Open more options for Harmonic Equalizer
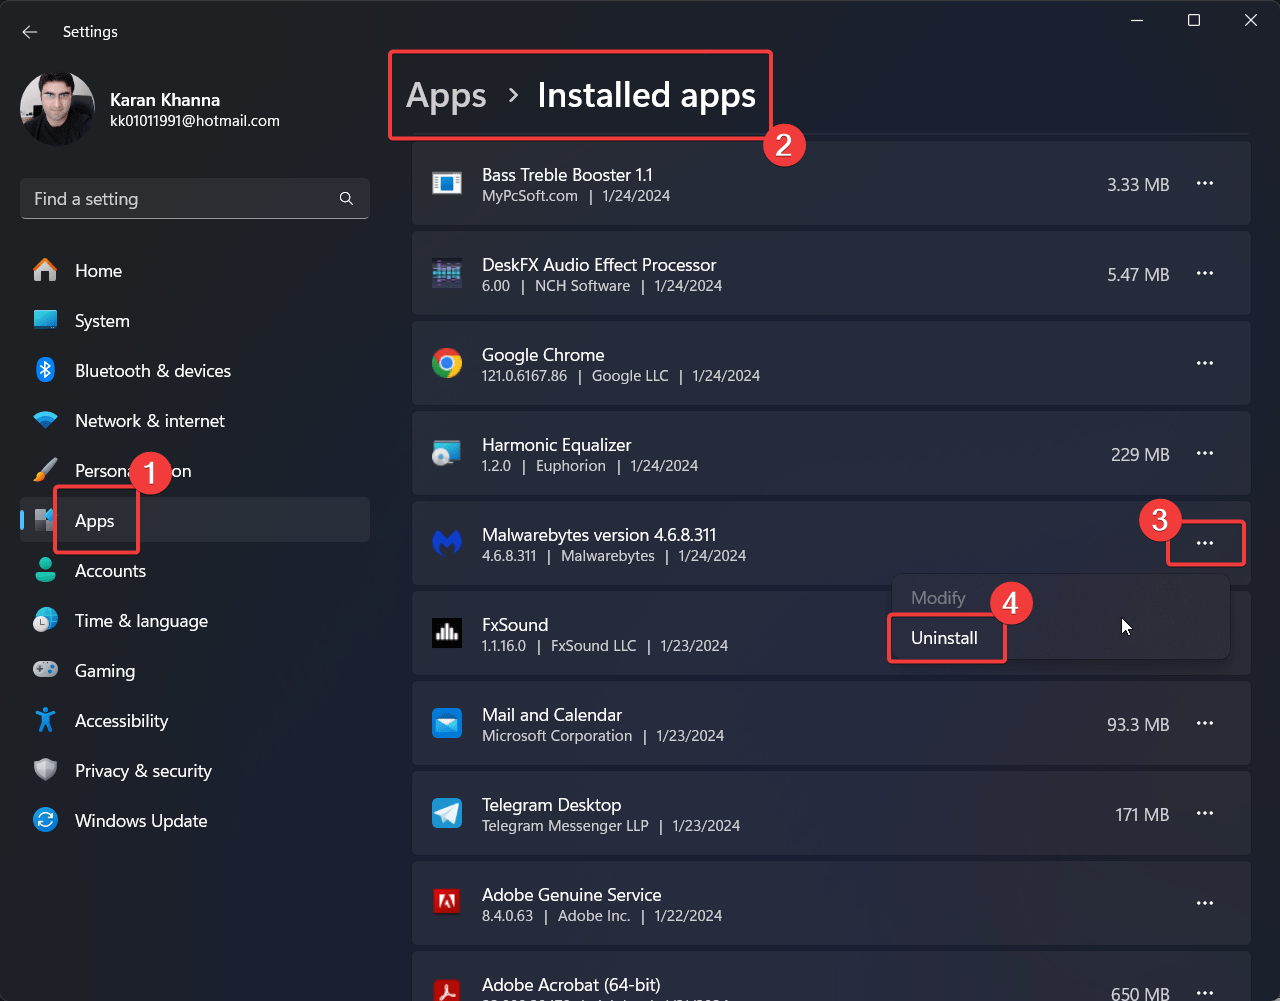 (1205, 454)
